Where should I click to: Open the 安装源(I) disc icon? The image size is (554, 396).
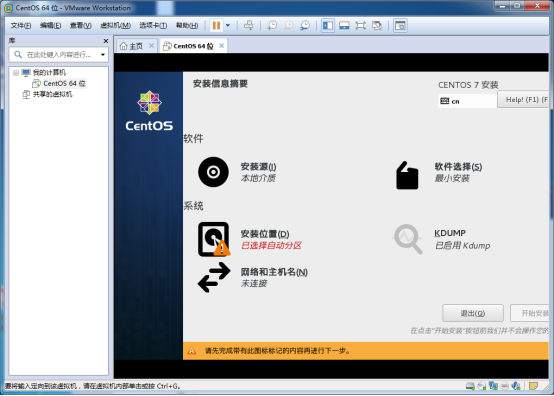pos(213,172)
